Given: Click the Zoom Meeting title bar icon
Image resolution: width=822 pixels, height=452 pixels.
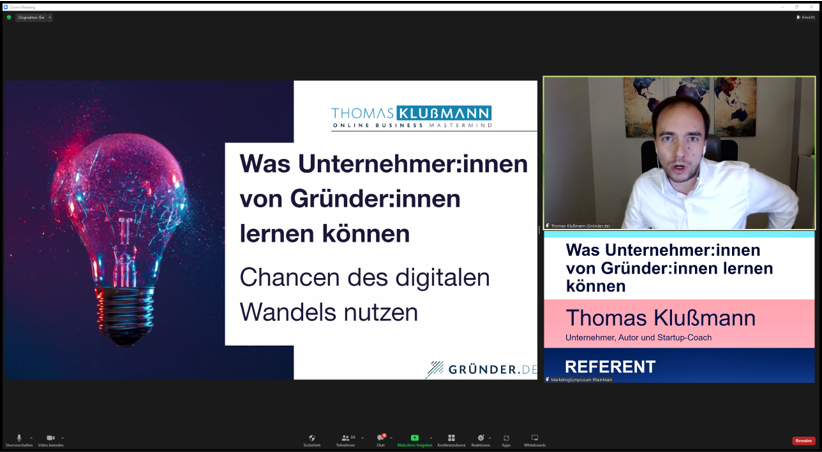Looking at the screenshot, I should tap(6, 7).
